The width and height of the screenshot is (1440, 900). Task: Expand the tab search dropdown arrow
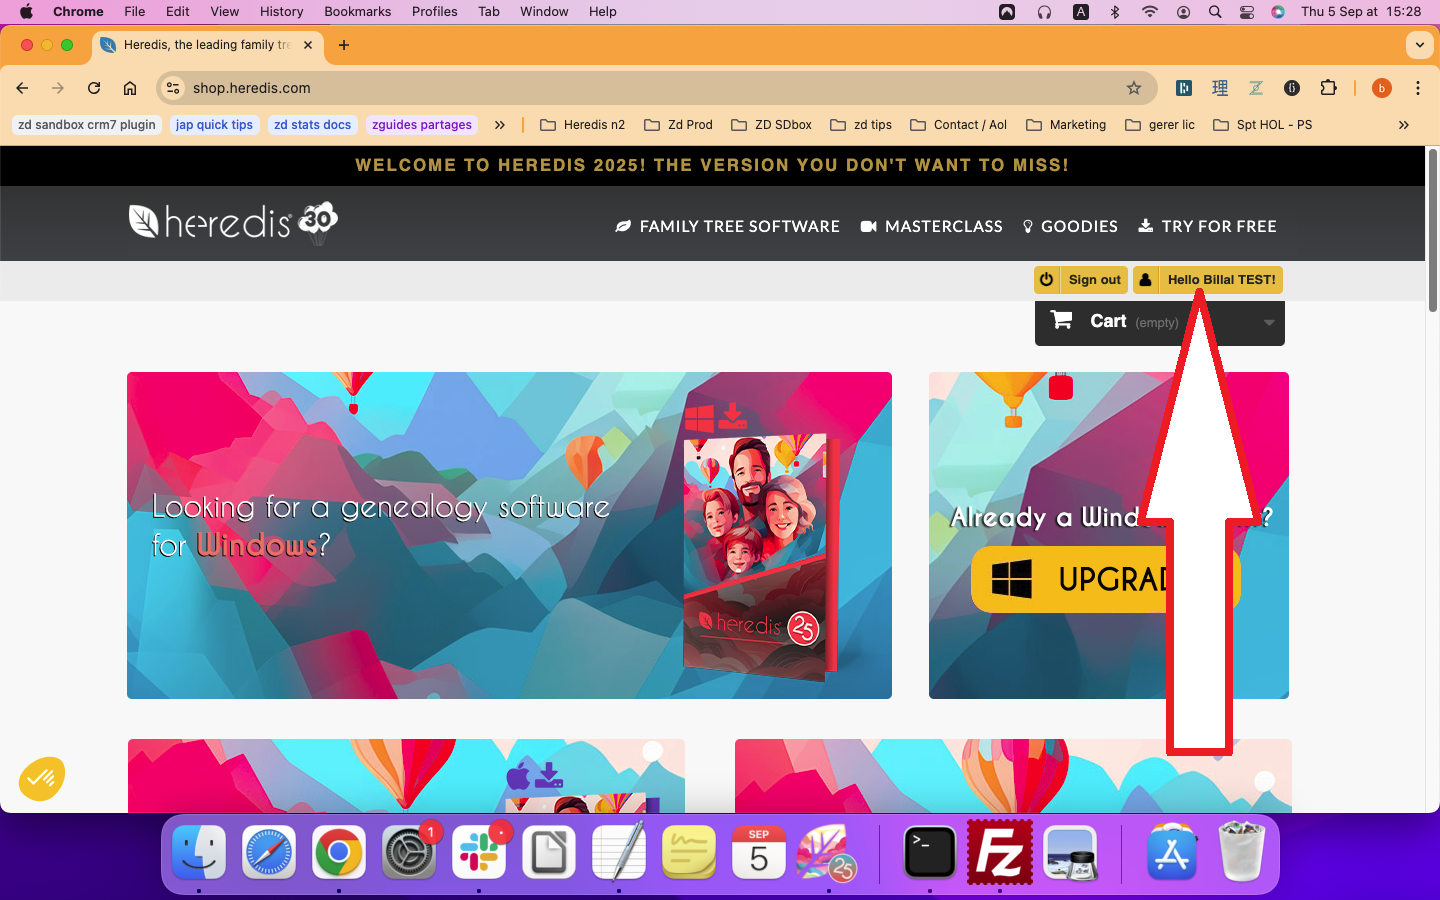click(x=1419, y=45)
